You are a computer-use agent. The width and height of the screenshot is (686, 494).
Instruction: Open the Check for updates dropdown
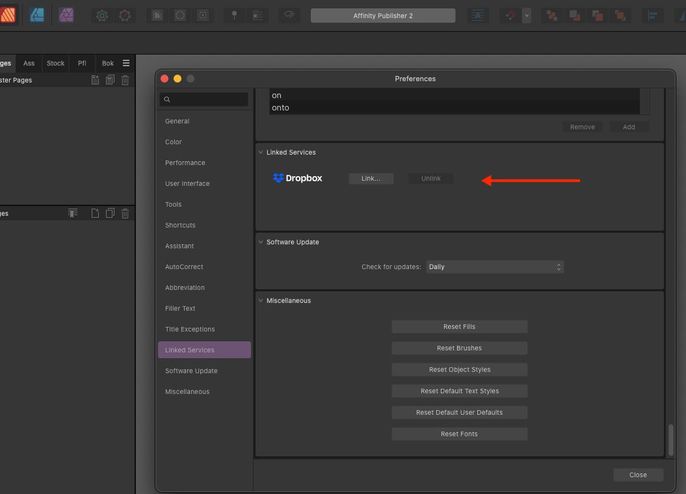(494, 267)
